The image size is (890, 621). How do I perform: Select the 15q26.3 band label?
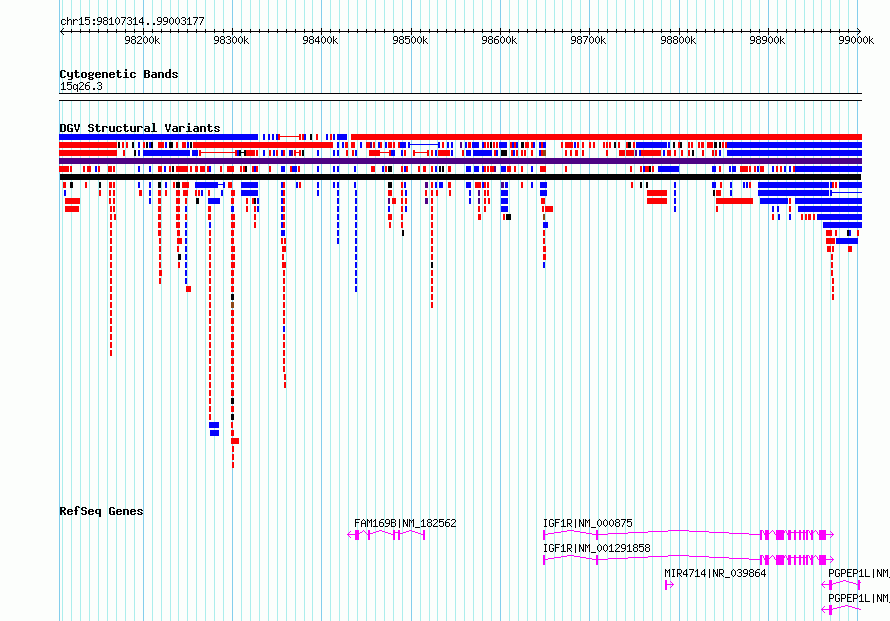point(81,86)
